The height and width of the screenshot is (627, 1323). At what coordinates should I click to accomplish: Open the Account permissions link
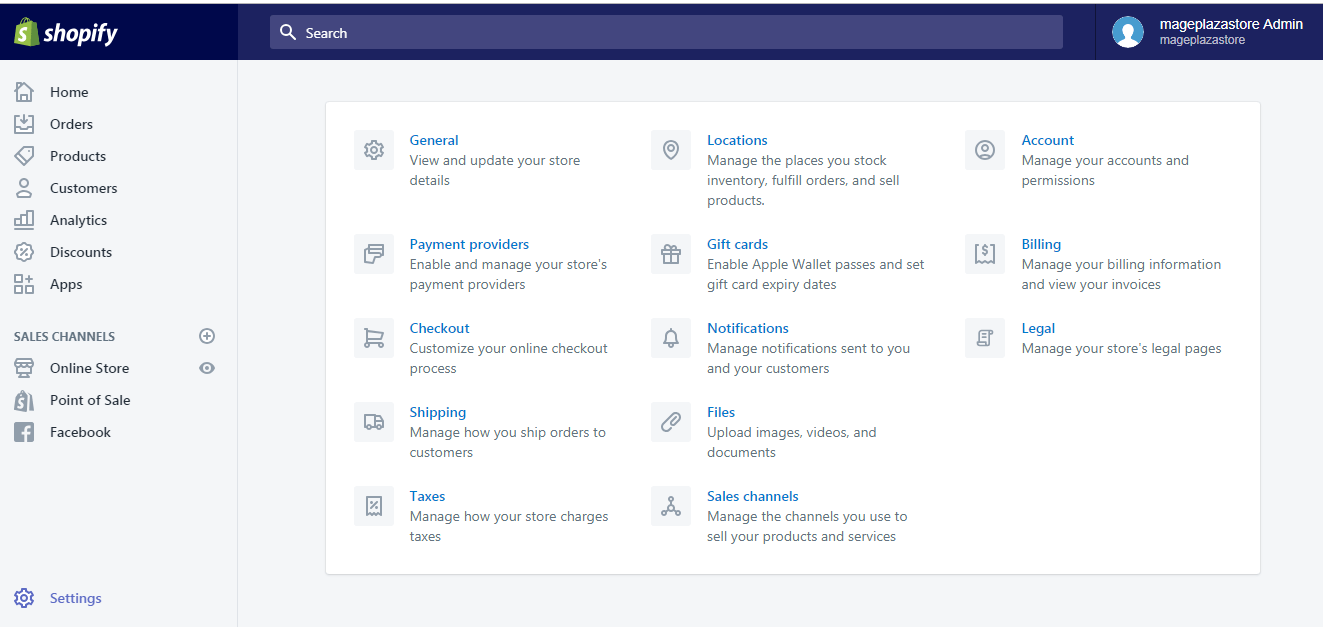click(1047, 139)
